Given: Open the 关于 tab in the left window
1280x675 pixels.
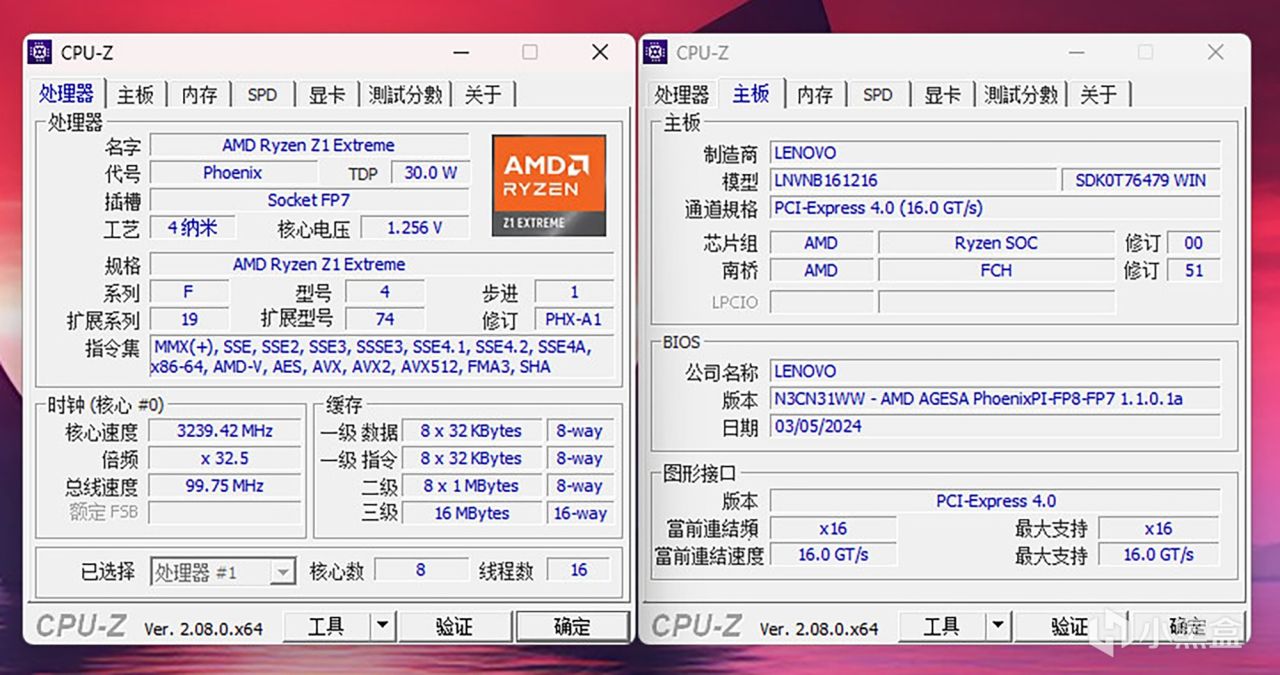Looking at the screenshot, I should (483, 94).
